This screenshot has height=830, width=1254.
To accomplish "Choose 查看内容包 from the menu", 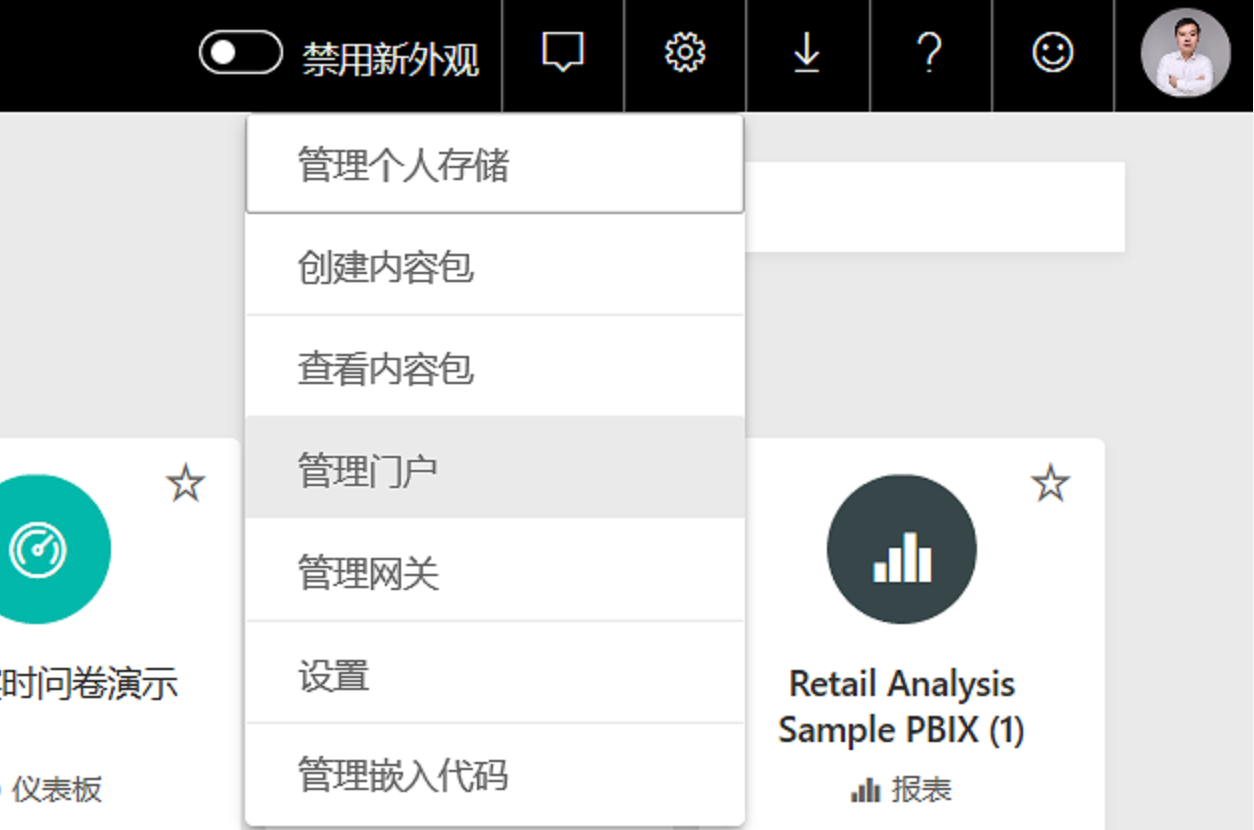I will (495, 368).
